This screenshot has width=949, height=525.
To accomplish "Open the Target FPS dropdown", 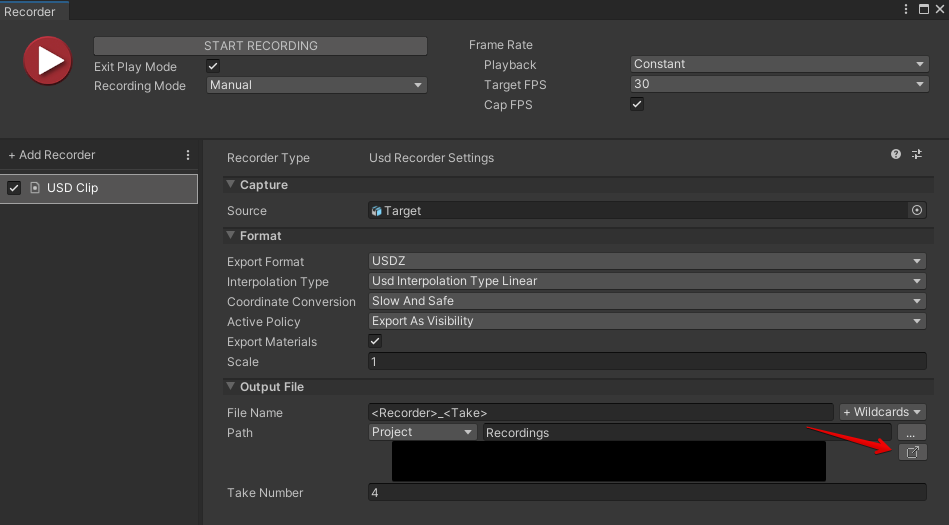I will (778, 84).
